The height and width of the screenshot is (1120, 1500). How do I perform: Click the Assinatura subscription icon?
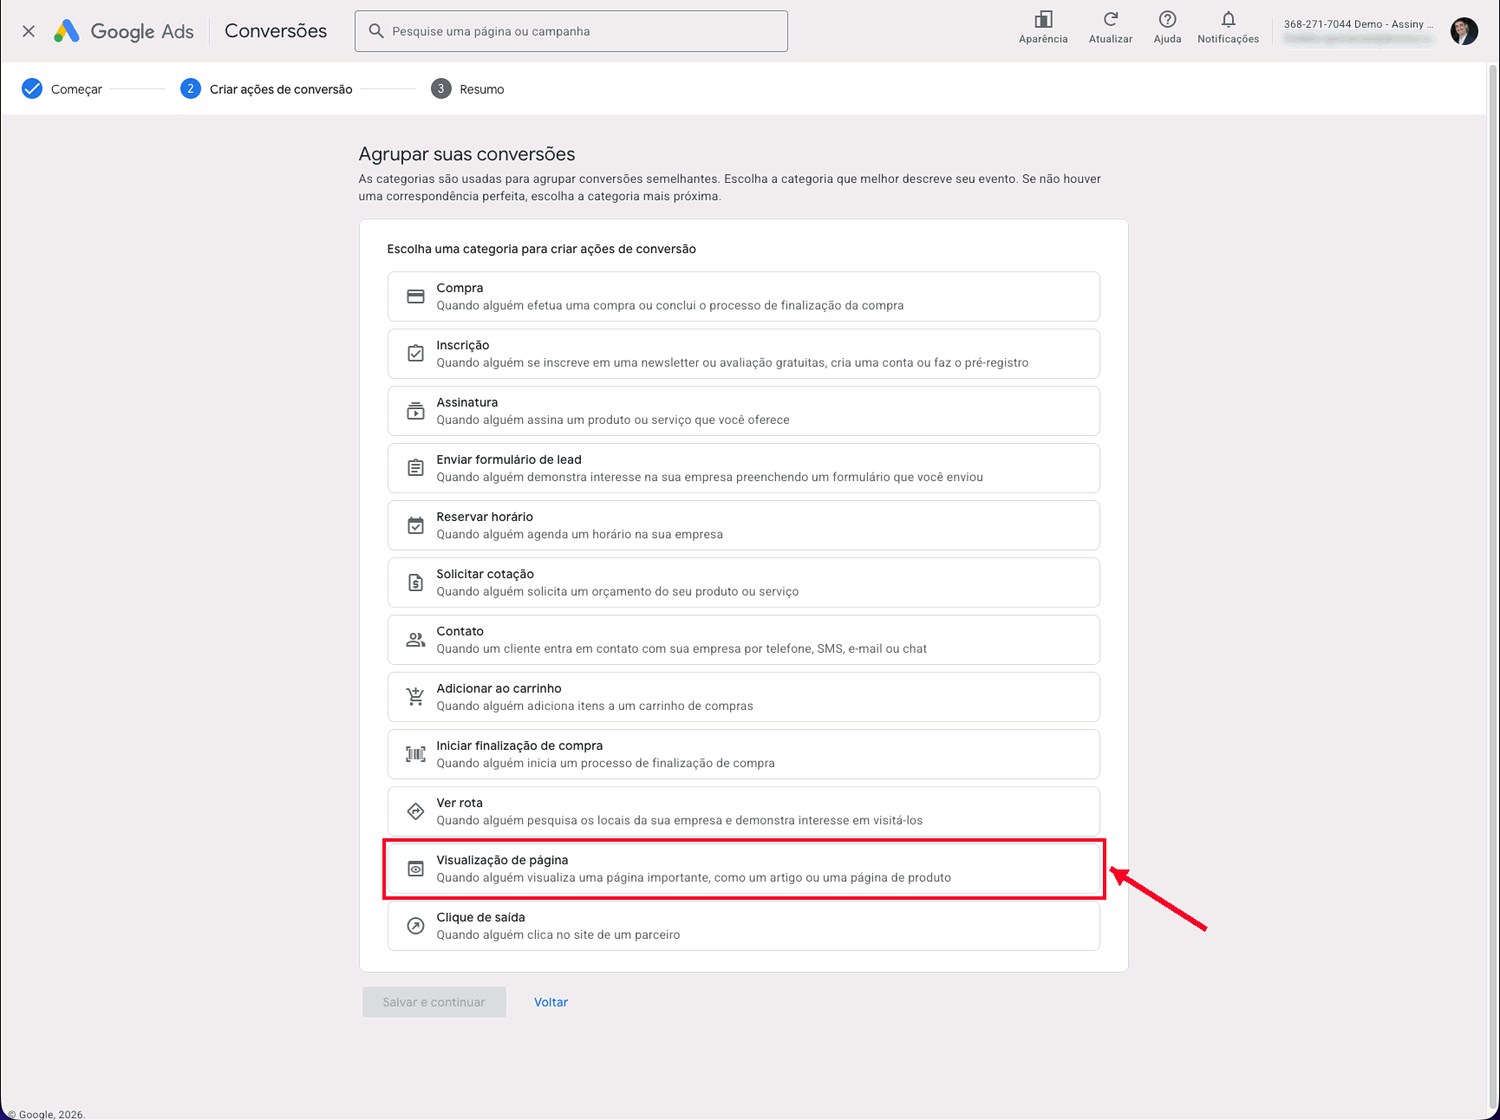tap(416, 411)
